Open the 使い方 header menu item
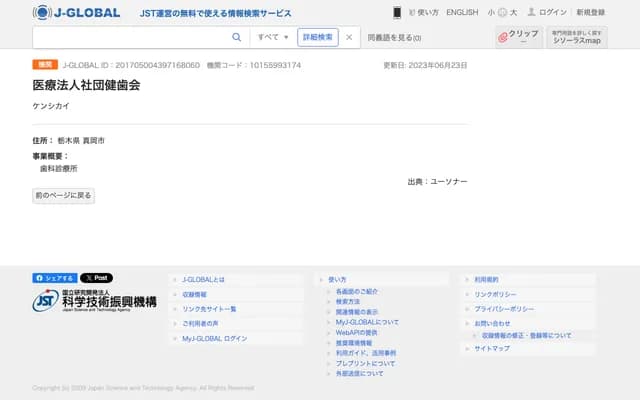The width and height of the screenshot is (640, 400). click(427, 12)
